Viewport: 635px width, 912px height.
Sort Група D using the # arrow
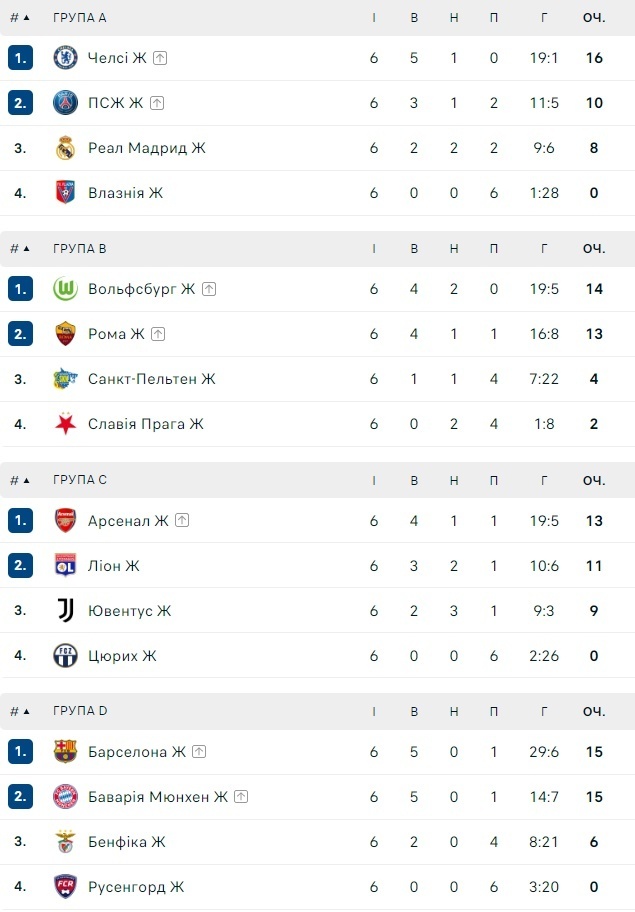point(19,711)
